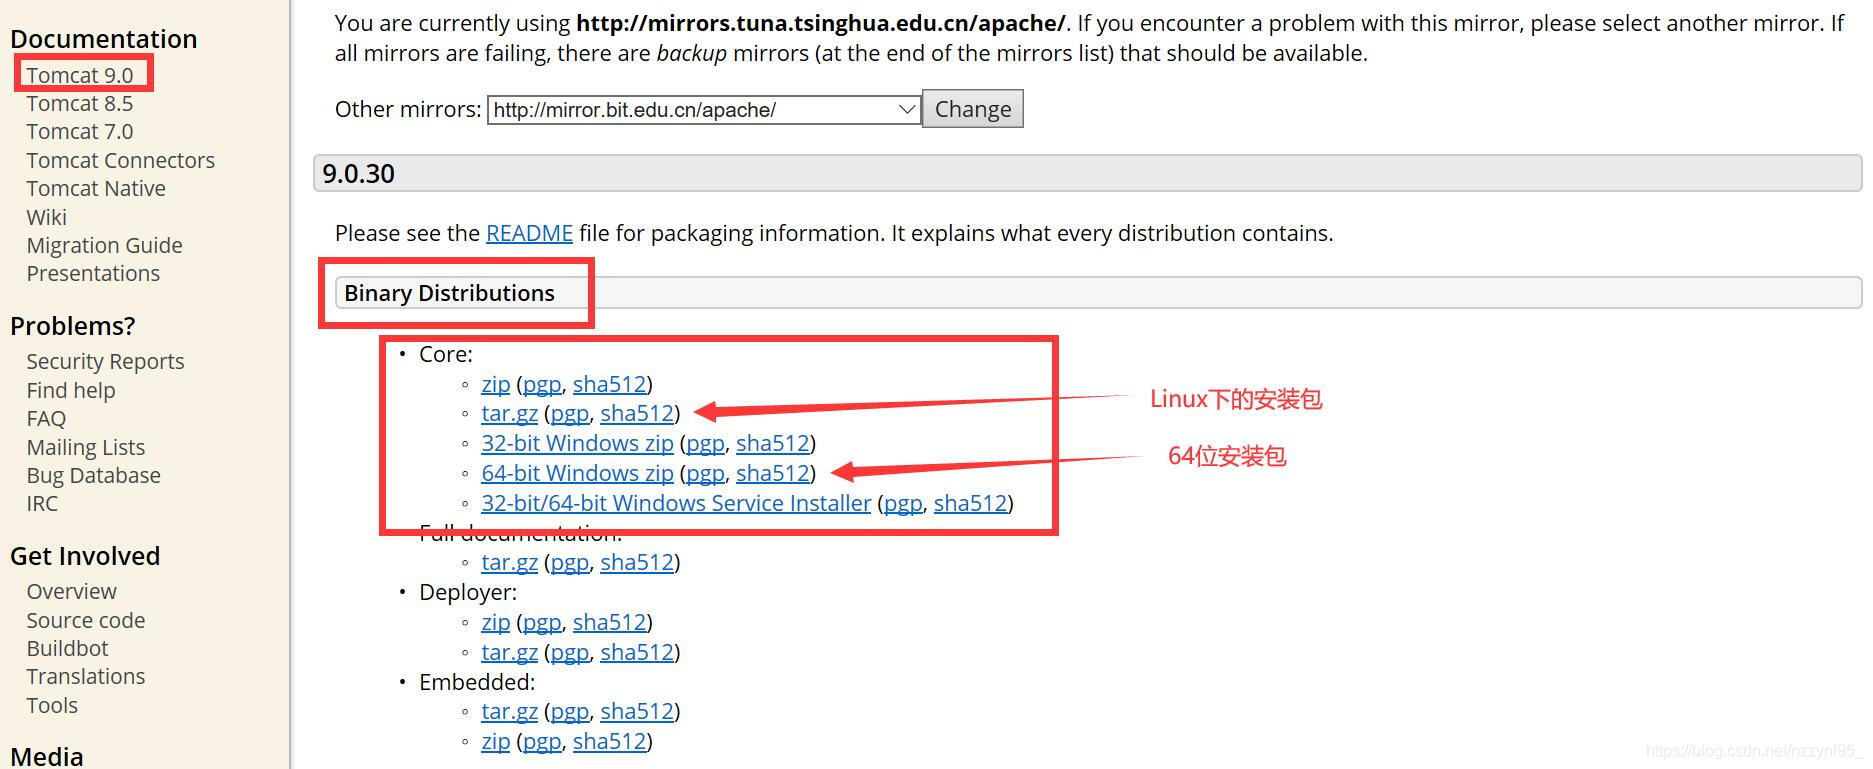Open sha512 checksum for 32-bit Windows zip
The width and height of the screenshot is (1873, 769).
click(x=773, y=443)
